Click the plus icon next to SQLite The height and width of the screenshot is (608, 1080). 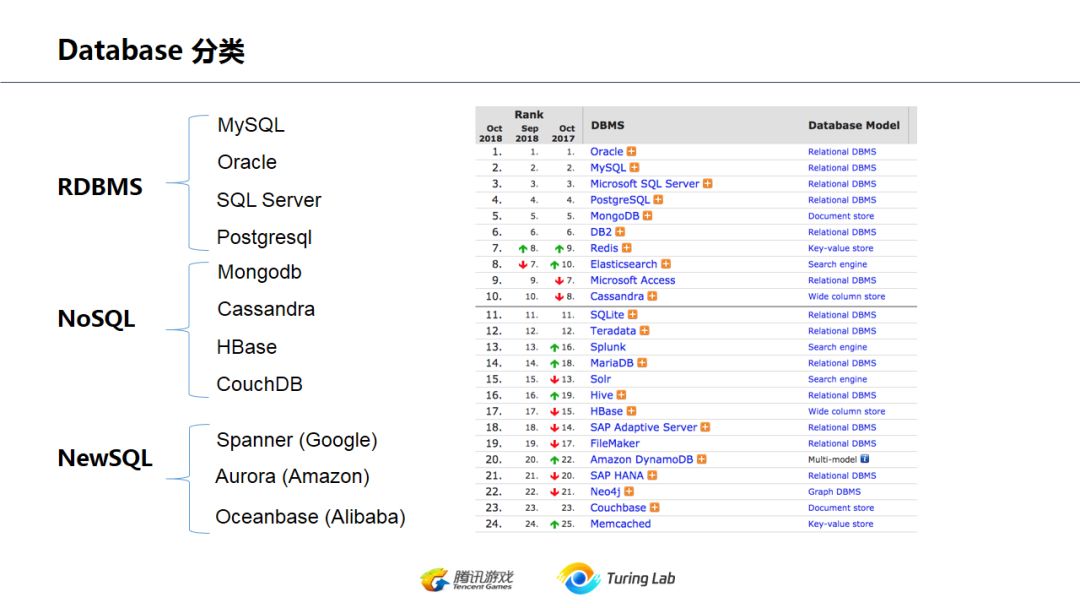[632, 315]
